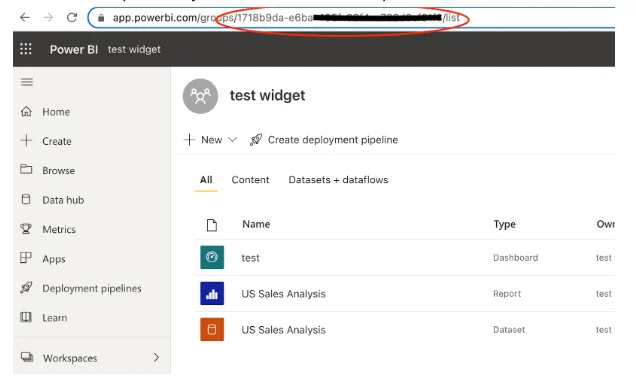Open the Metrics trophy icon

click(x=26, y=229)
